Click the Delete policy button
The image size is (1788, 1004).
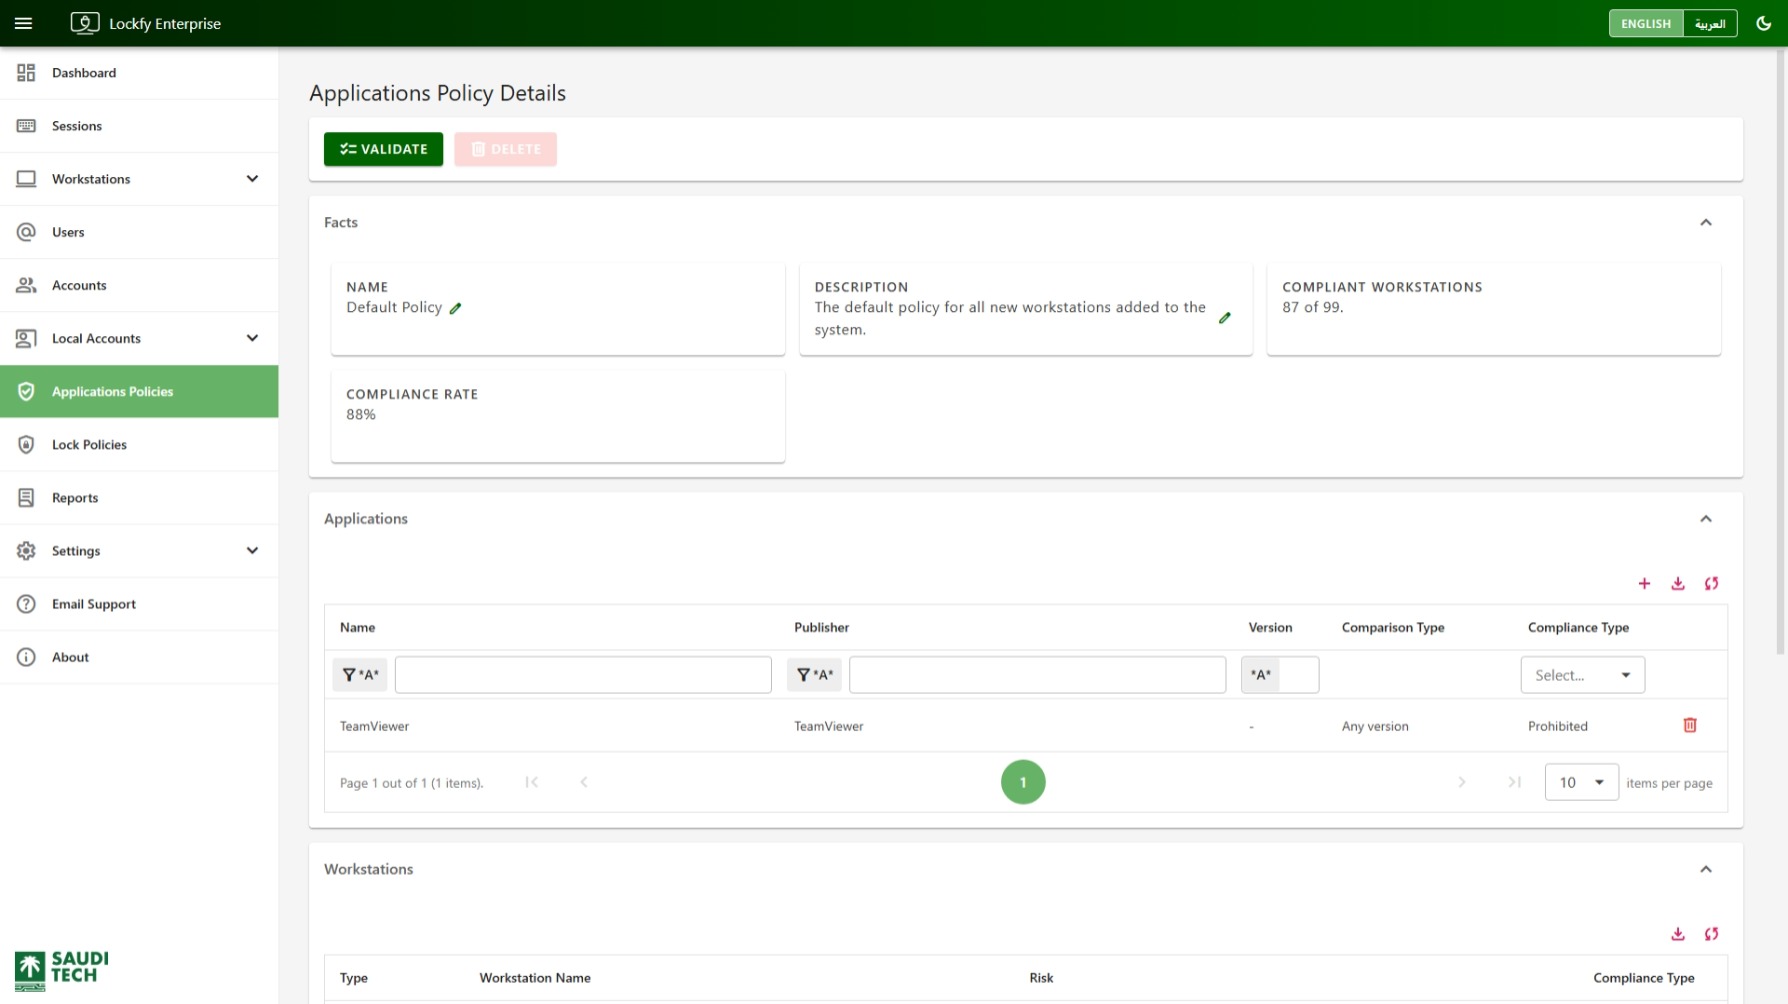click(505, 149)
